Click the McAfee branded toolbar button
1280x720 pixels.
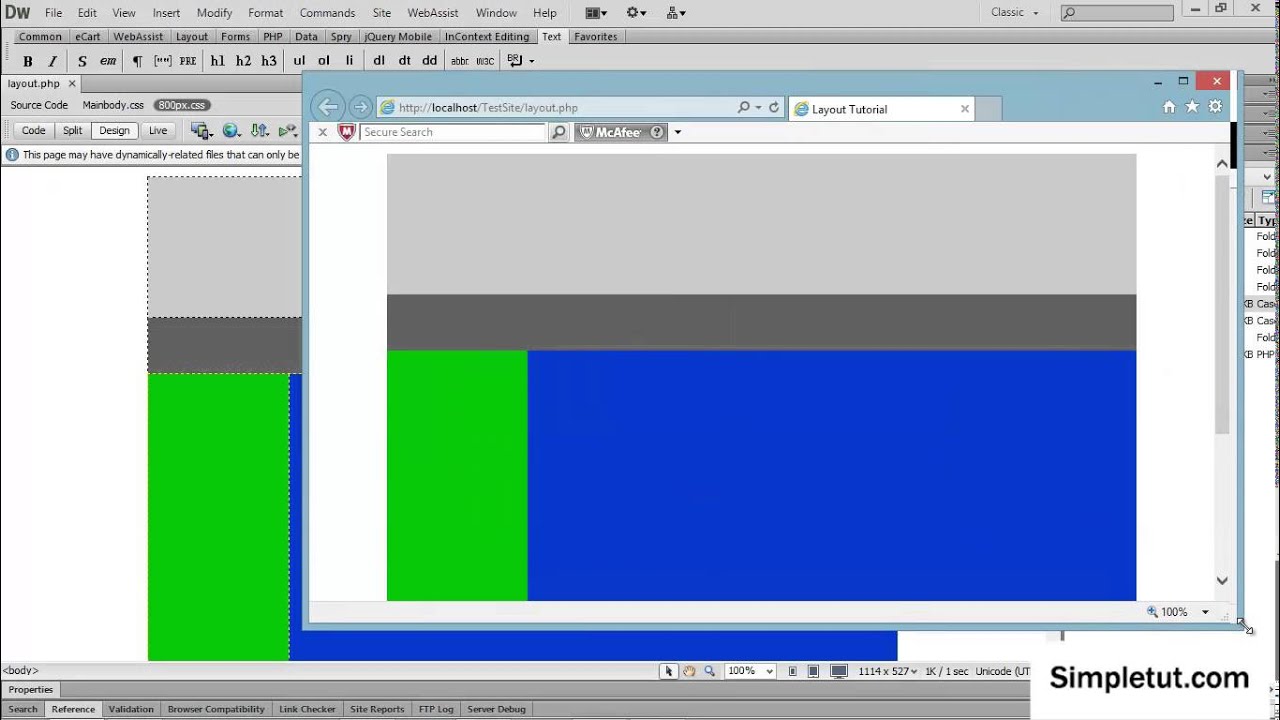620,132
